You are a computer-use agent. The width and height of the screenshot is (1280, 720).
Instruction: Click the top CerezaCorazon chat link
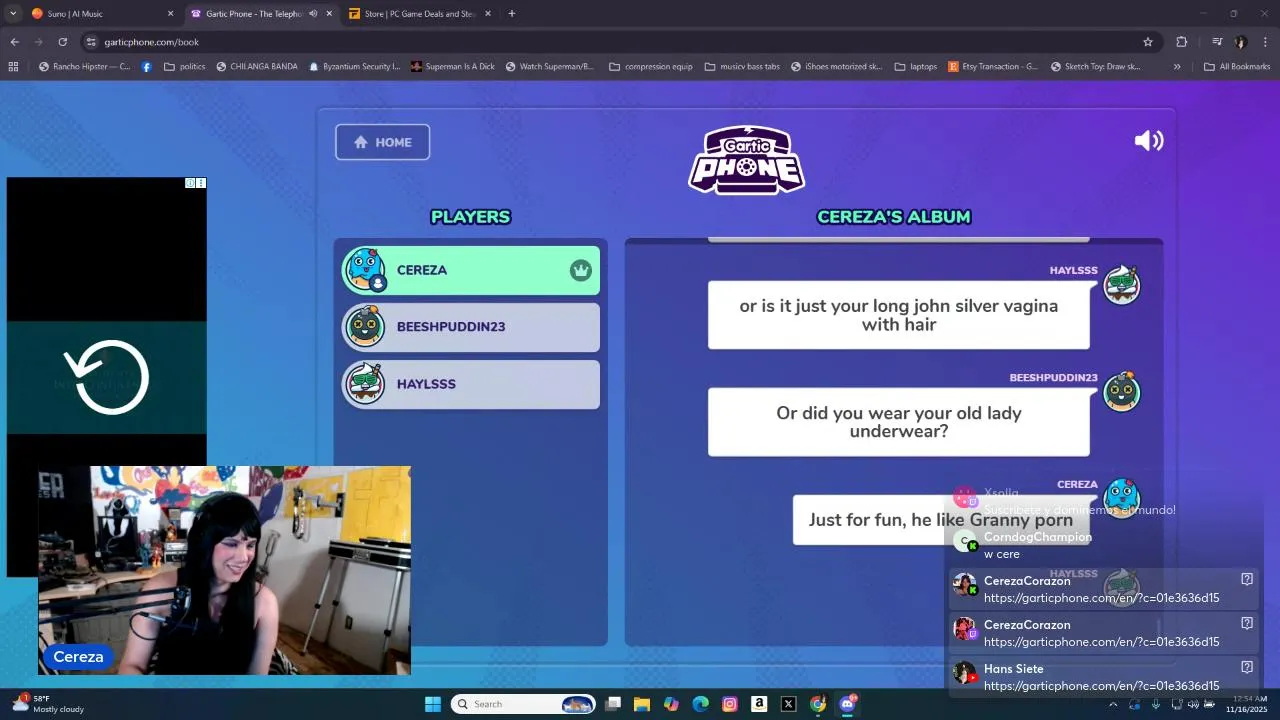(x=1101, y=598)
